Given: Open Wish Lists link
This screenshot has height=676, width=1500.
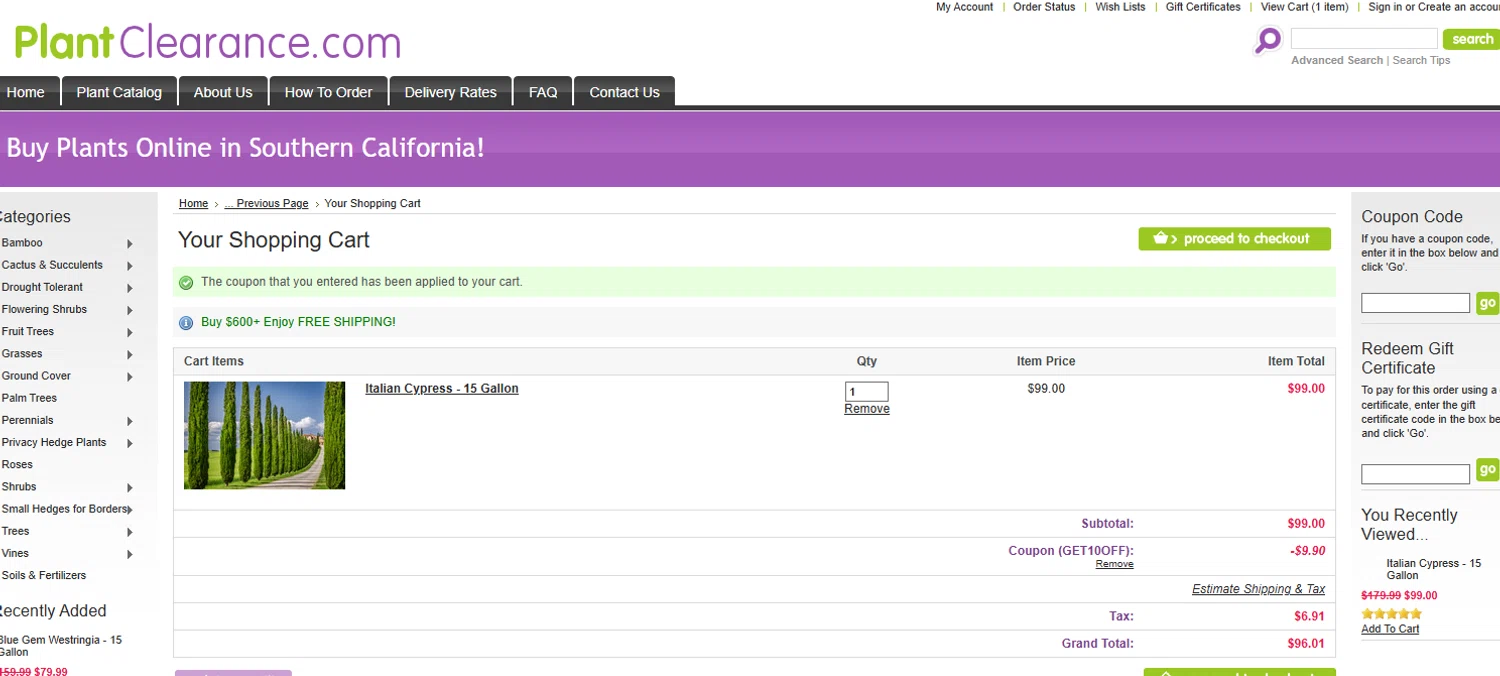Looking at the screenshot, I should [x=1120, y=7].
